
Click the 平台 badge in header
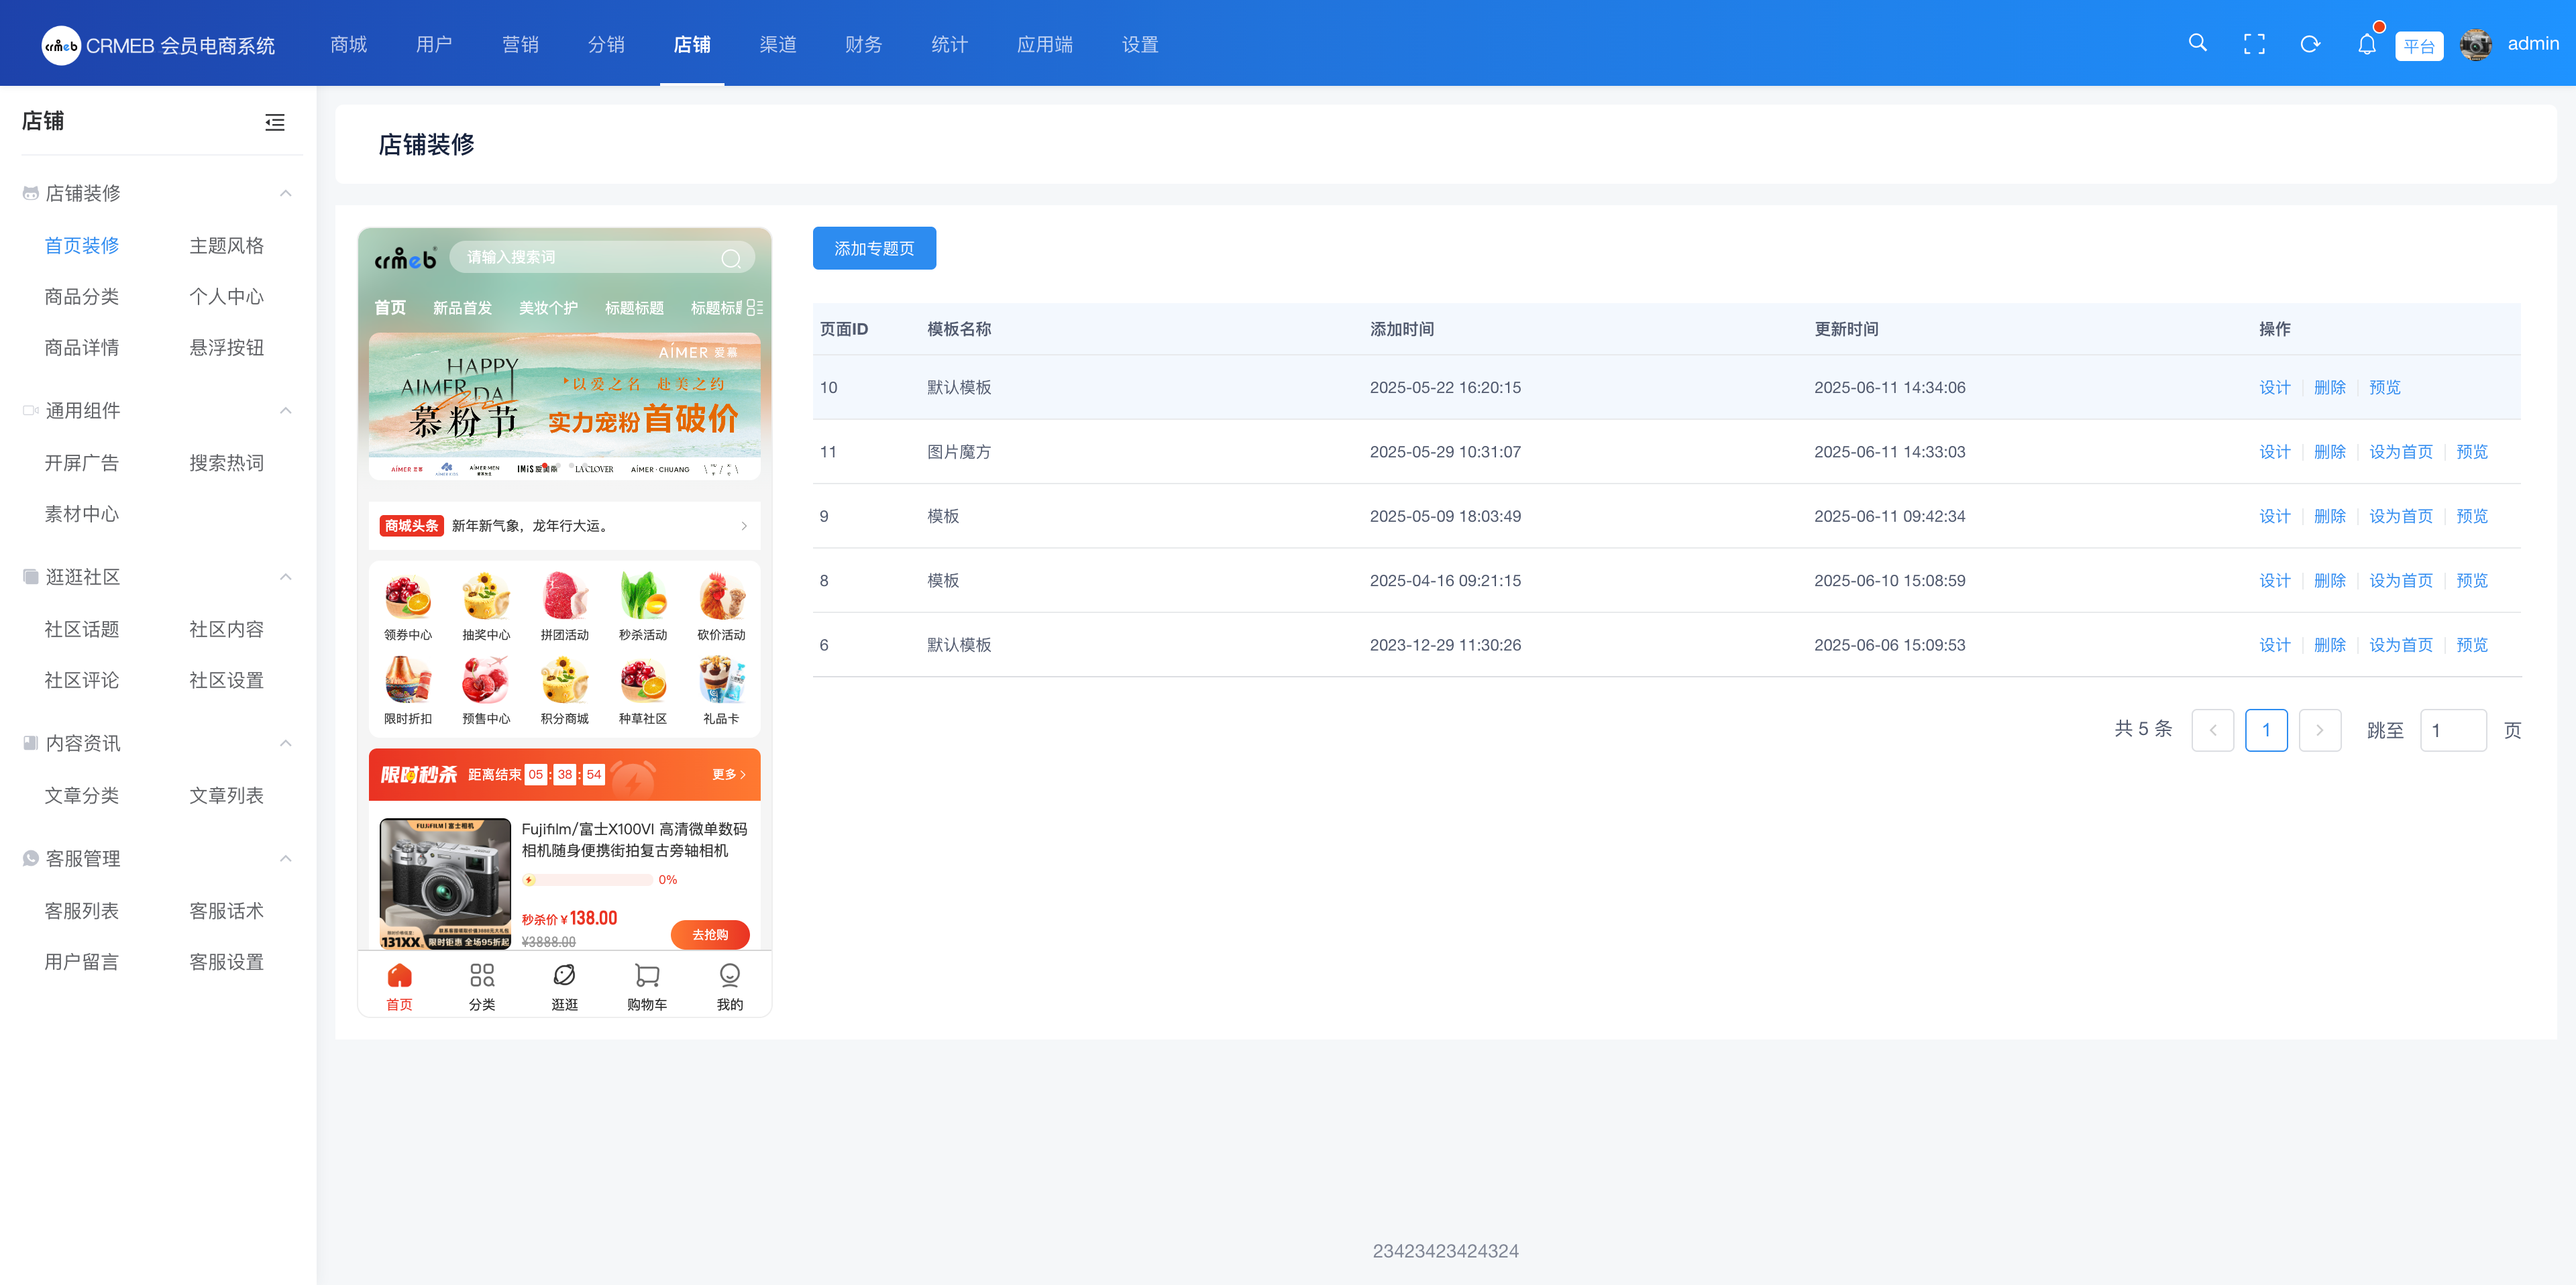2418,46
